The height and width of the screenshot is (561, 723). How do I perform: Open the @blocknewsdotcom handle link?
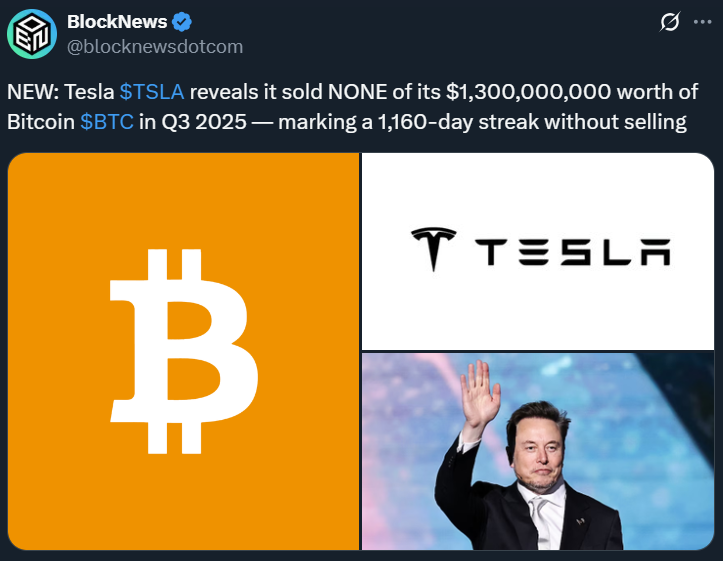(154, 47)
